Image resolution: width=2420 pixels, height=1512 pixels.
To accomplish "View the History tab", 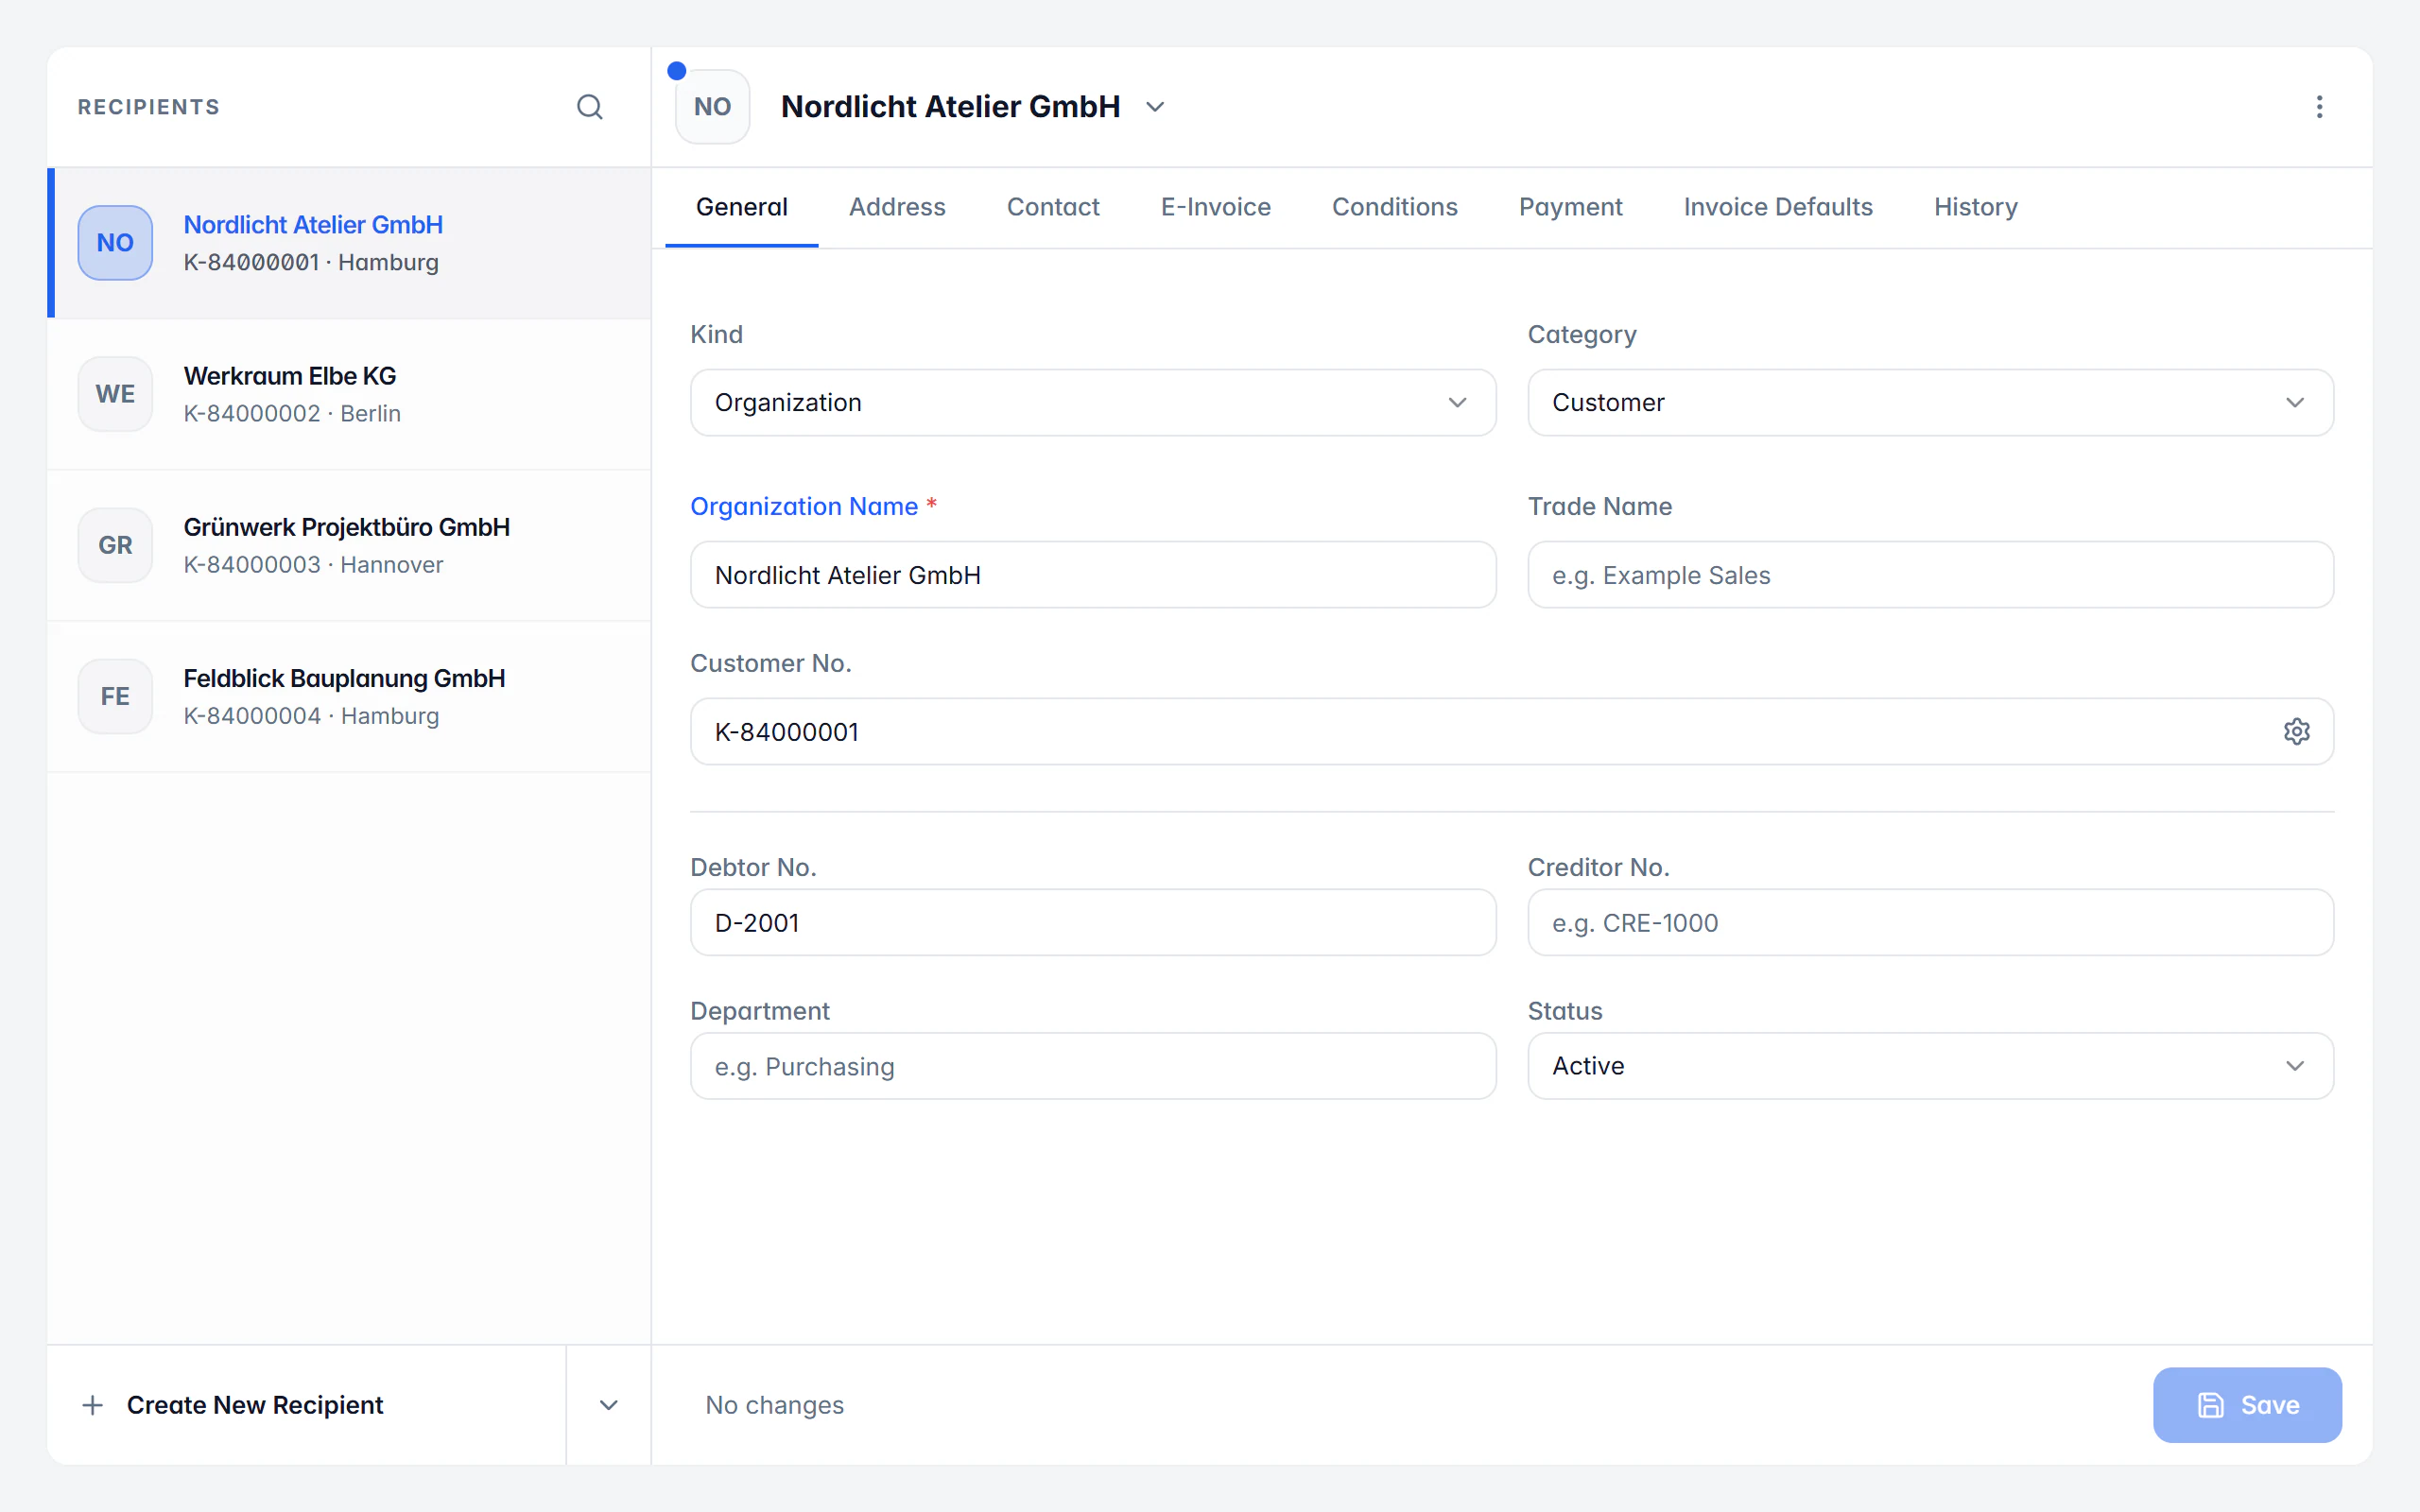I will (x=1975, y=207).
